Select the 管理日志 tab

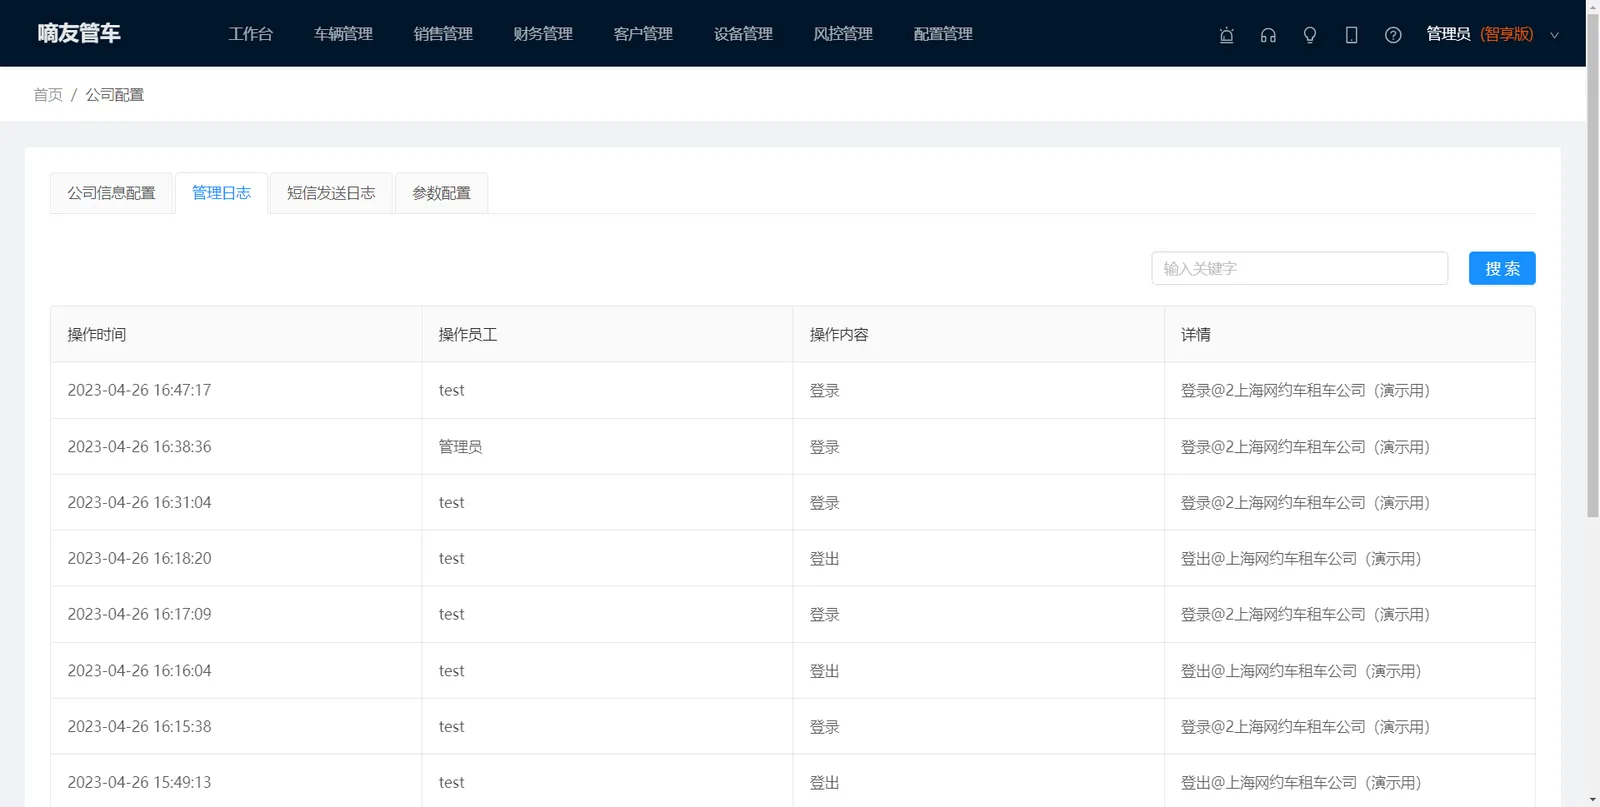coord(221,193)
